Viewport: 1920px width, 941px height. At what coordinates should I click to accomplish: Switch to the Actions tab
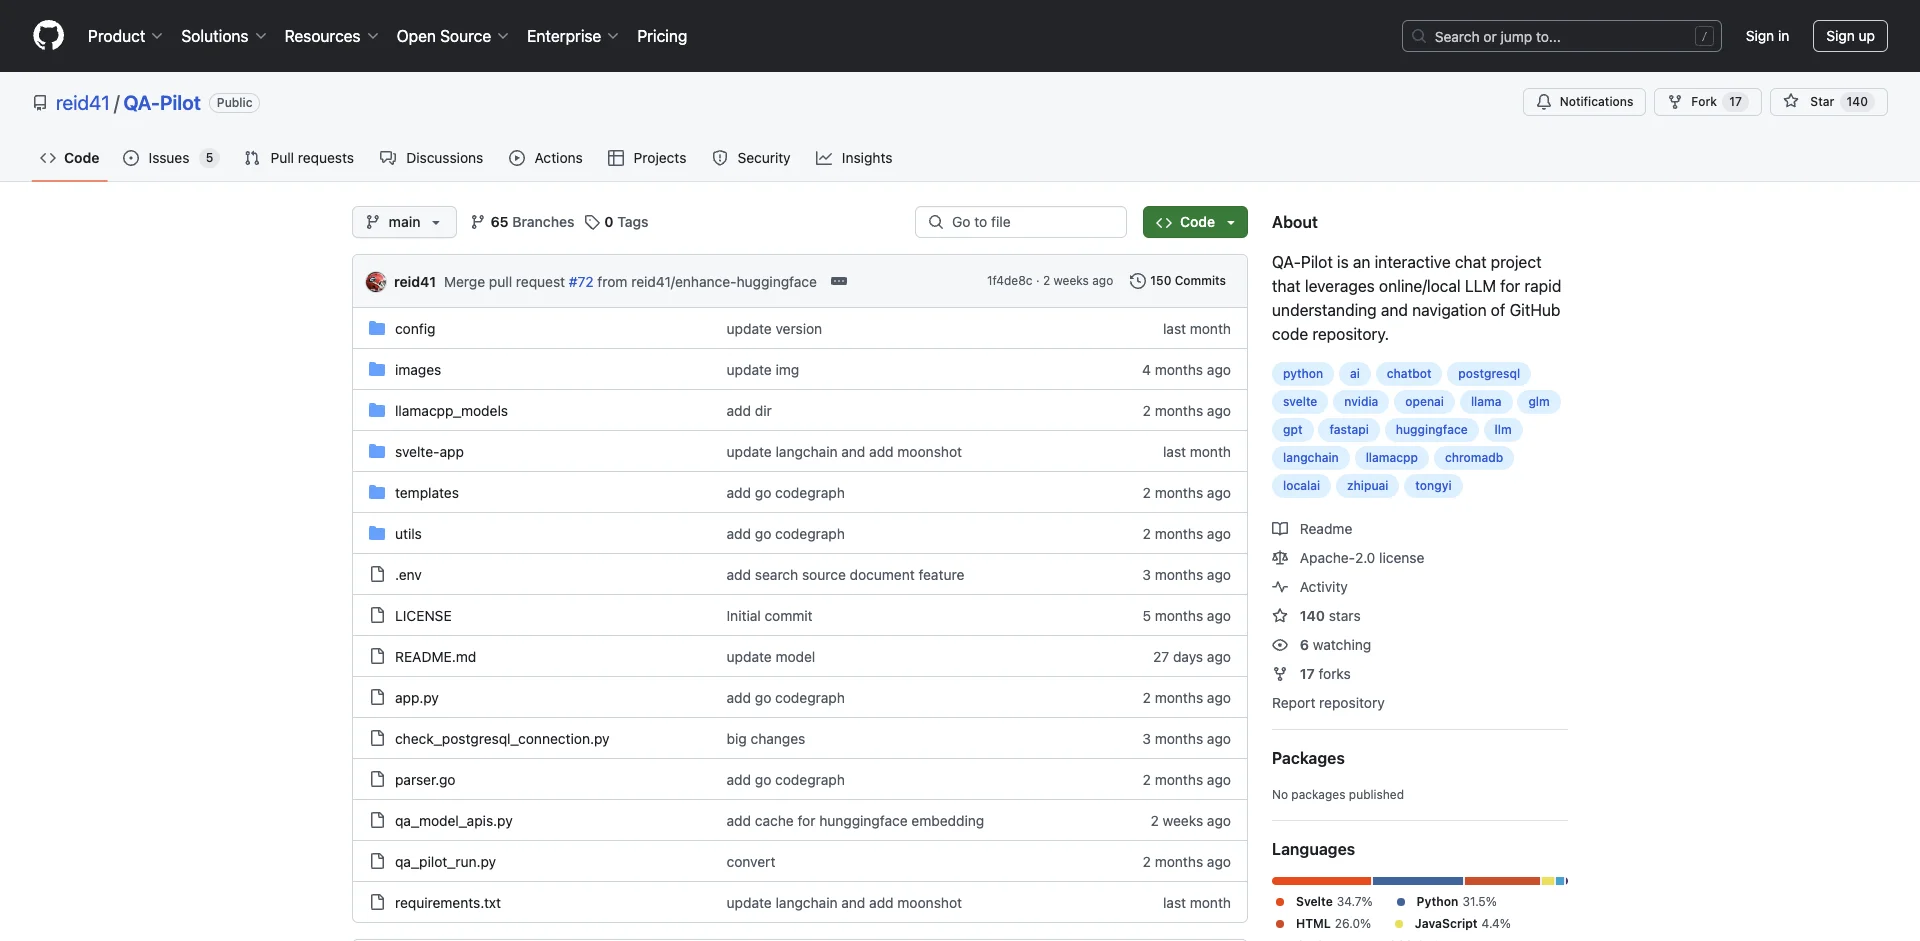(546, 158)
